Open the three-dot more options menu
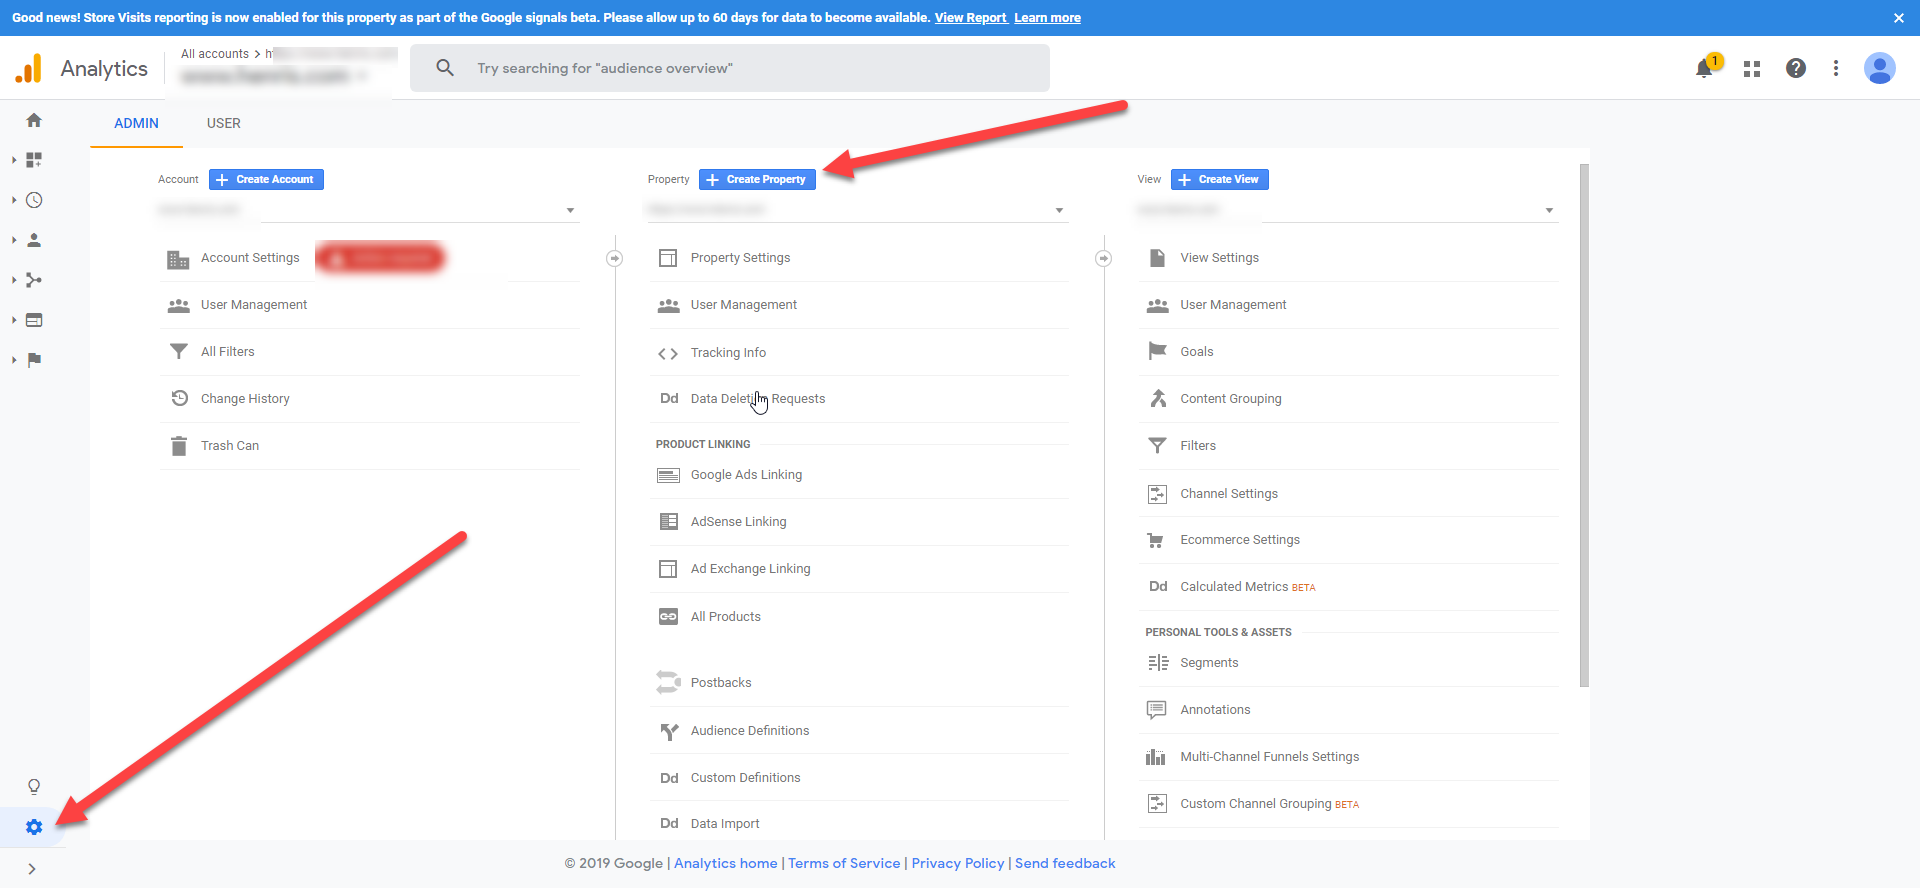The image size is (1920, 888). pos(1836,68)
